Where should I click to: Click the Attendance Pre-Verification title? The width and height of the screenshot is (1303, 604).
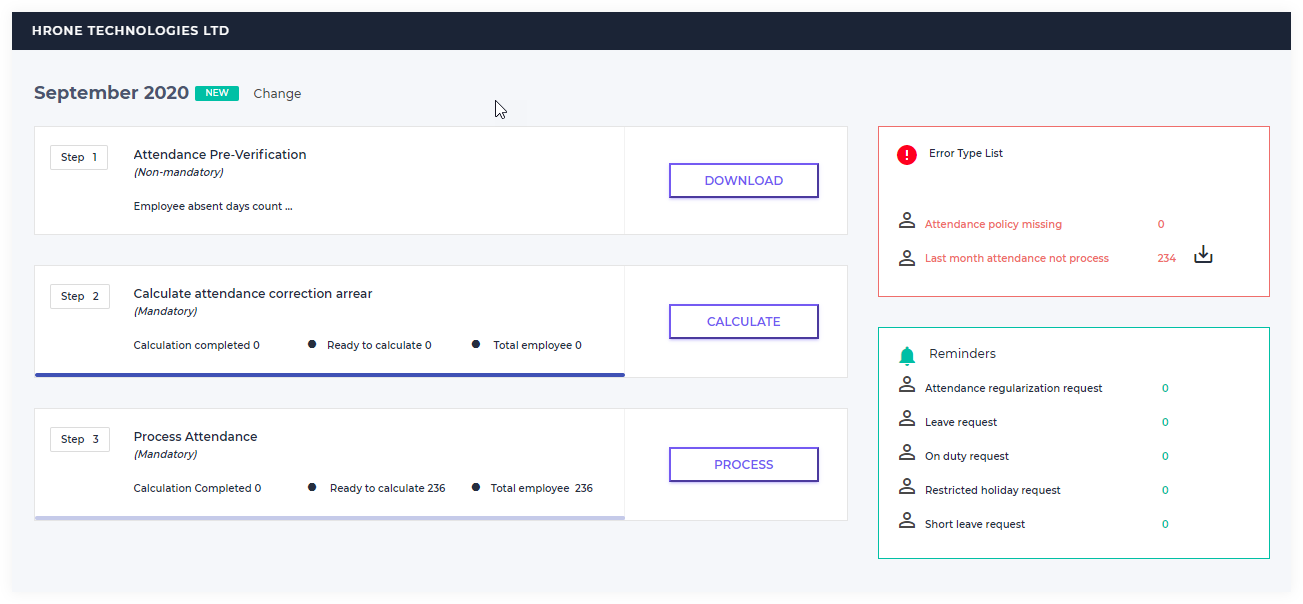click(220, 155)
